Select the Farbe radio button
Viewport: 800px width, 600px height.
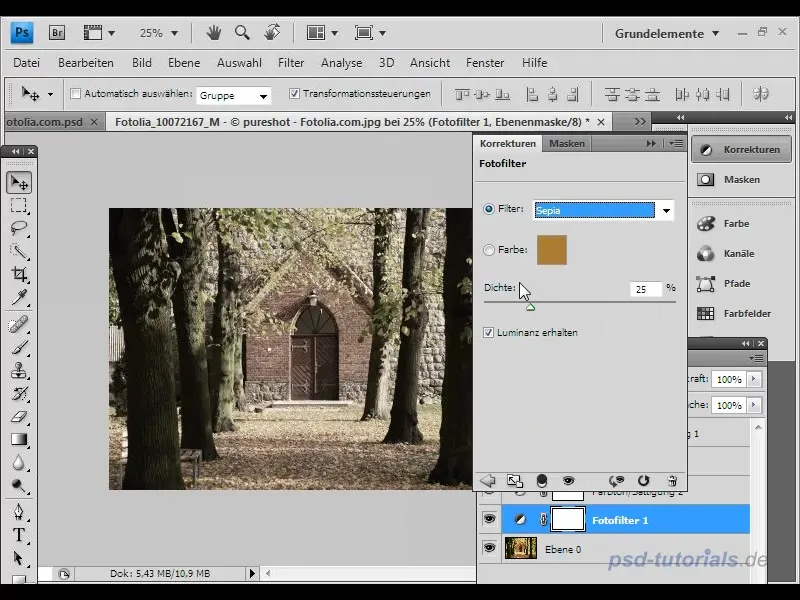489,250
